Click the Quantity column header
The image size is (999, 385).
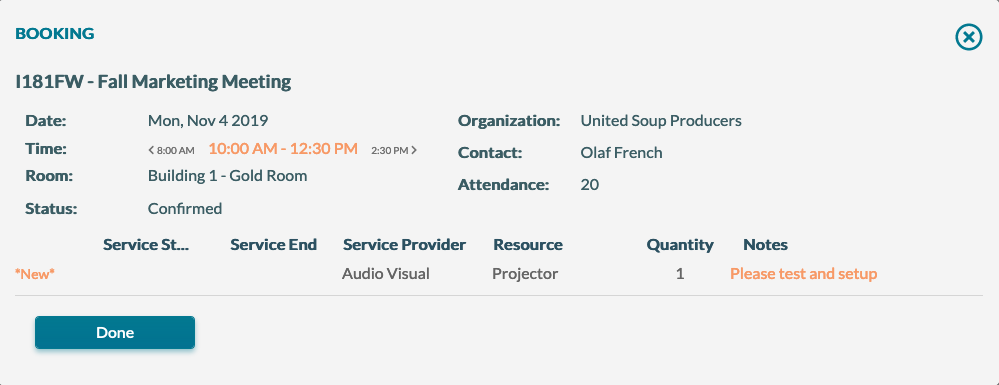680,245
